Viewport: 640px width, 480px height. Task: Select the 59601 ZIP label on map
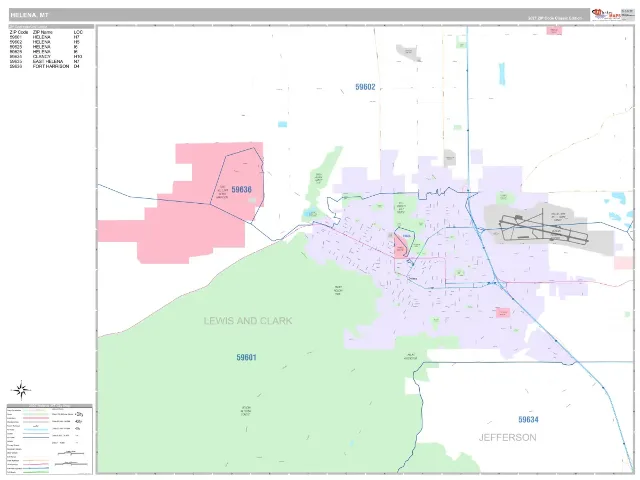[247, 358]
